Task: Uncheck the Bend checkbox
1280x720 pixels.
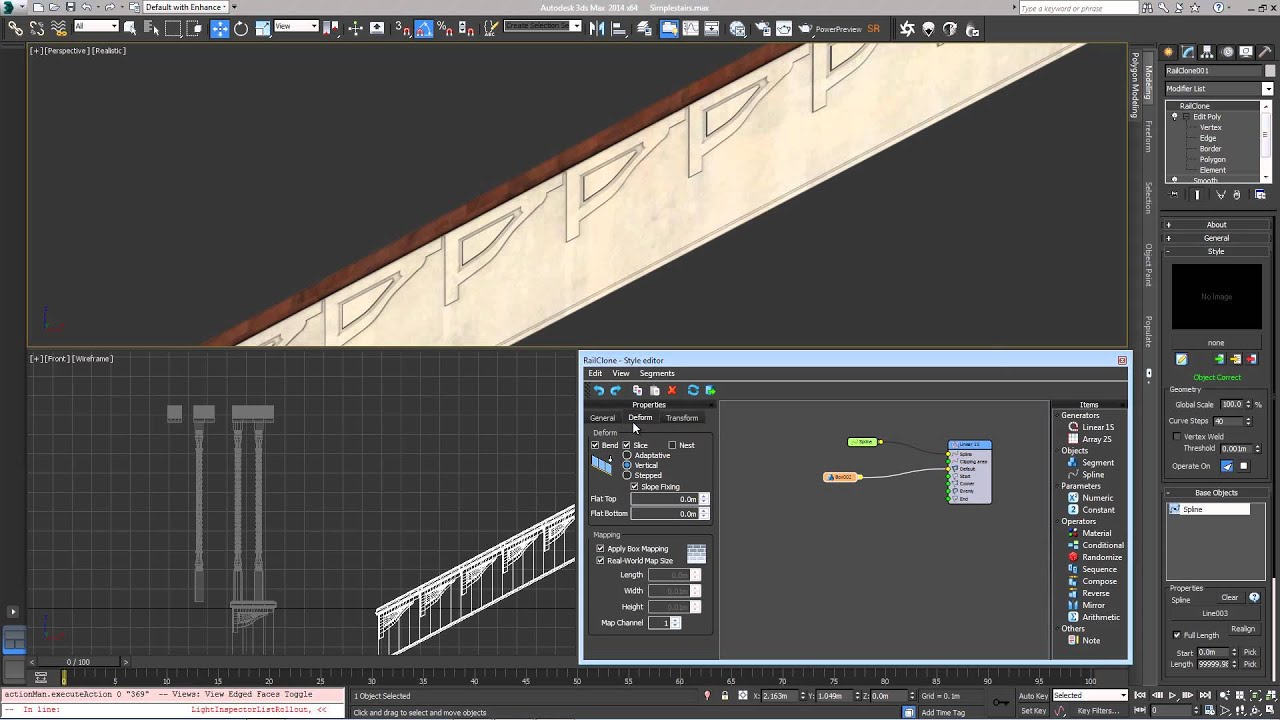Action: (x=596, y=445)
